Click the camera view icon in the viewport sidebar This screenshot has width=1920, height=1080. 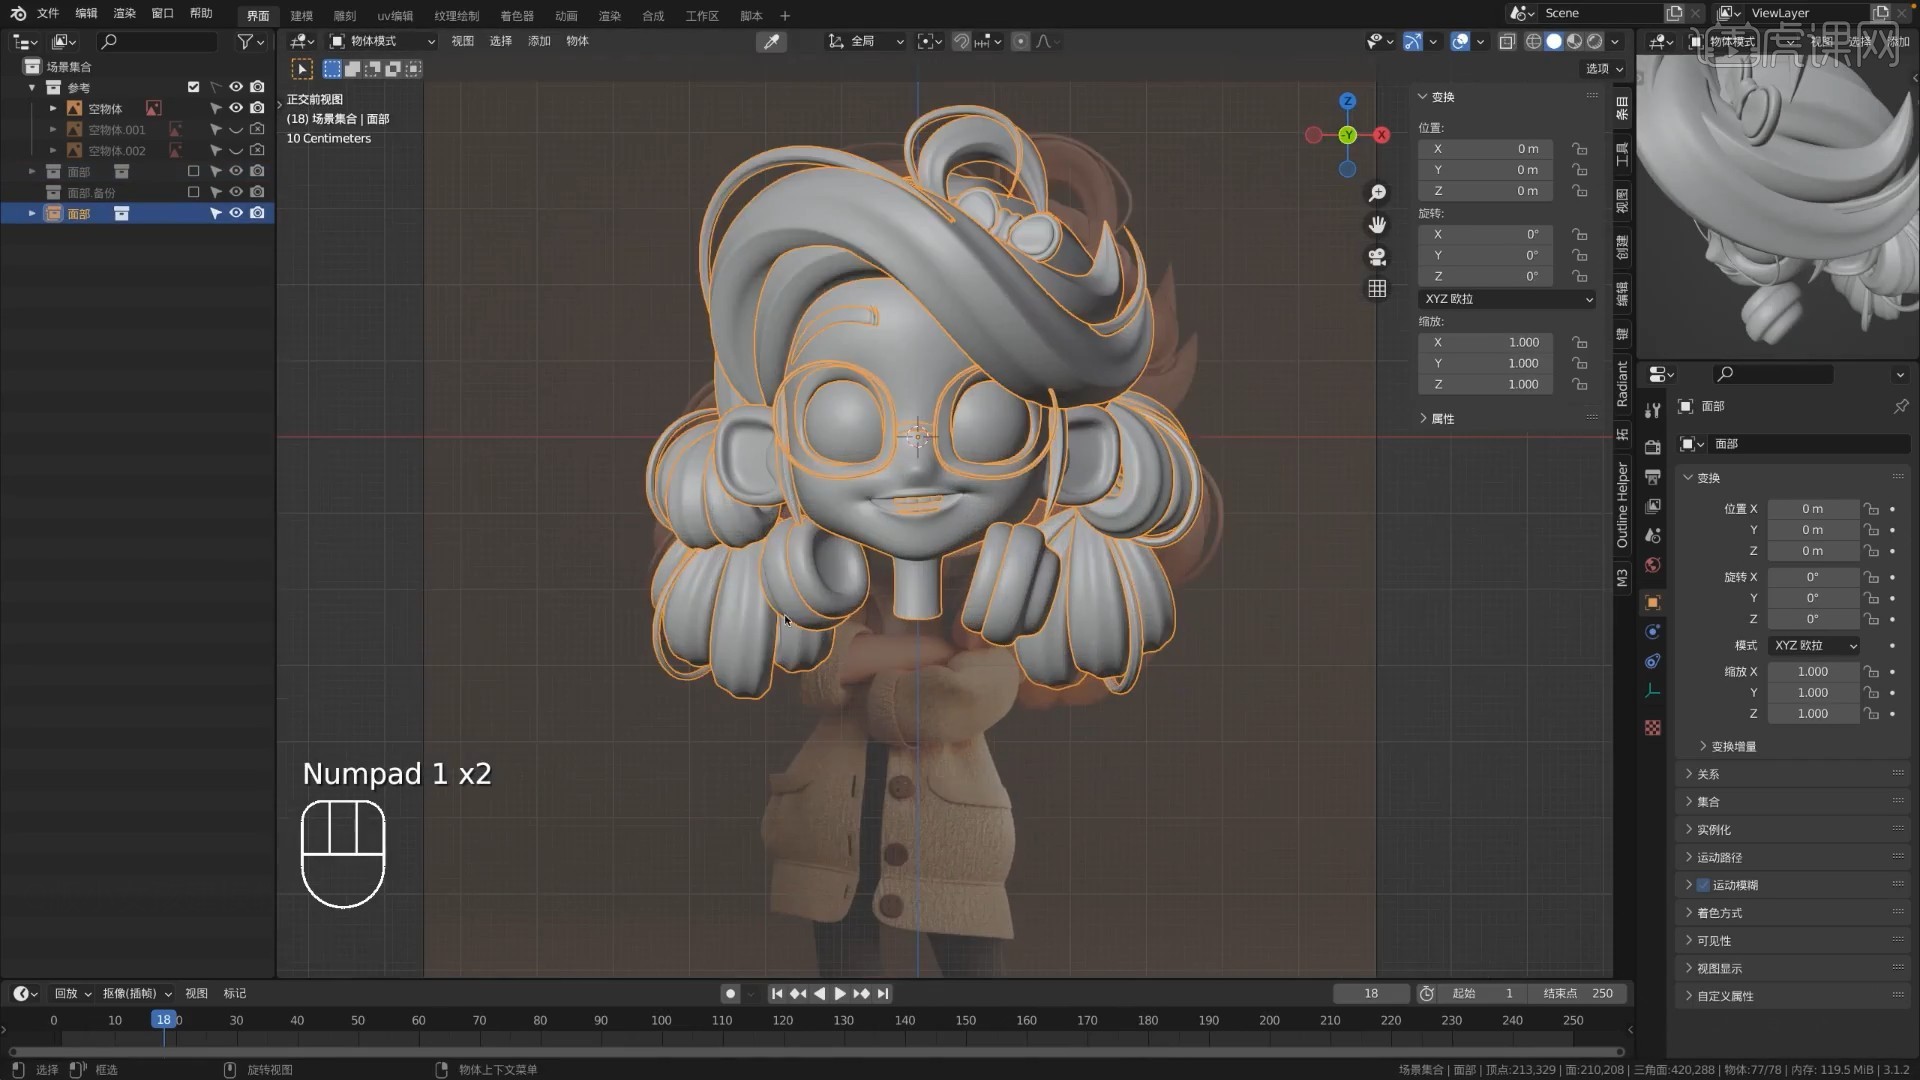click(1377, 257)
